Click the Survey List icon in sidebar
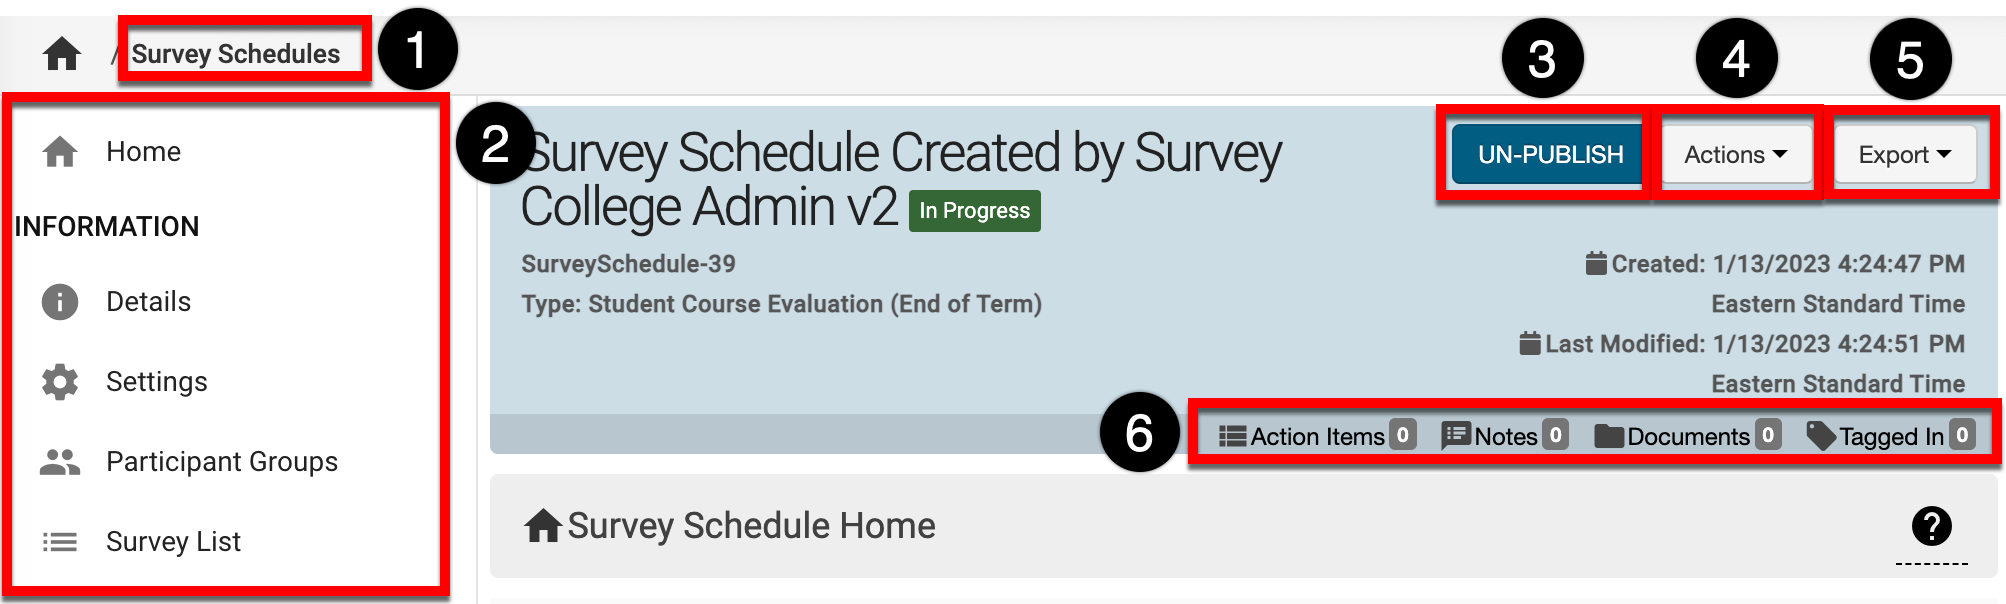The height and width of the screenshot is (604, 2006). click(x=60, y=542)
